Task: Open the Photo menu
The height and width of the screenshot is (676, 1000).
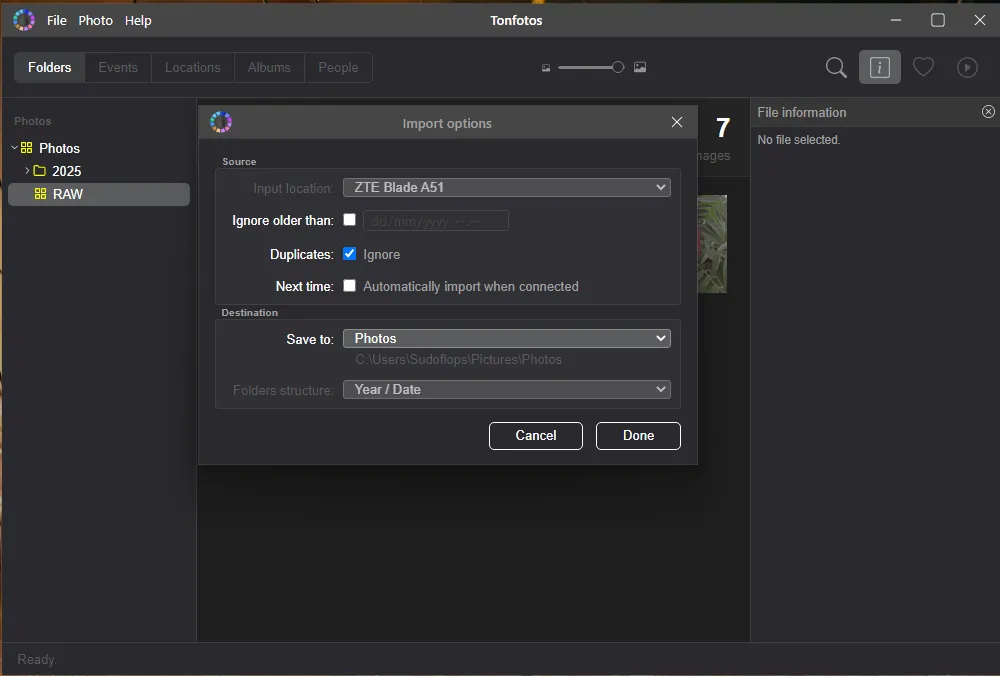Action: 95,20
